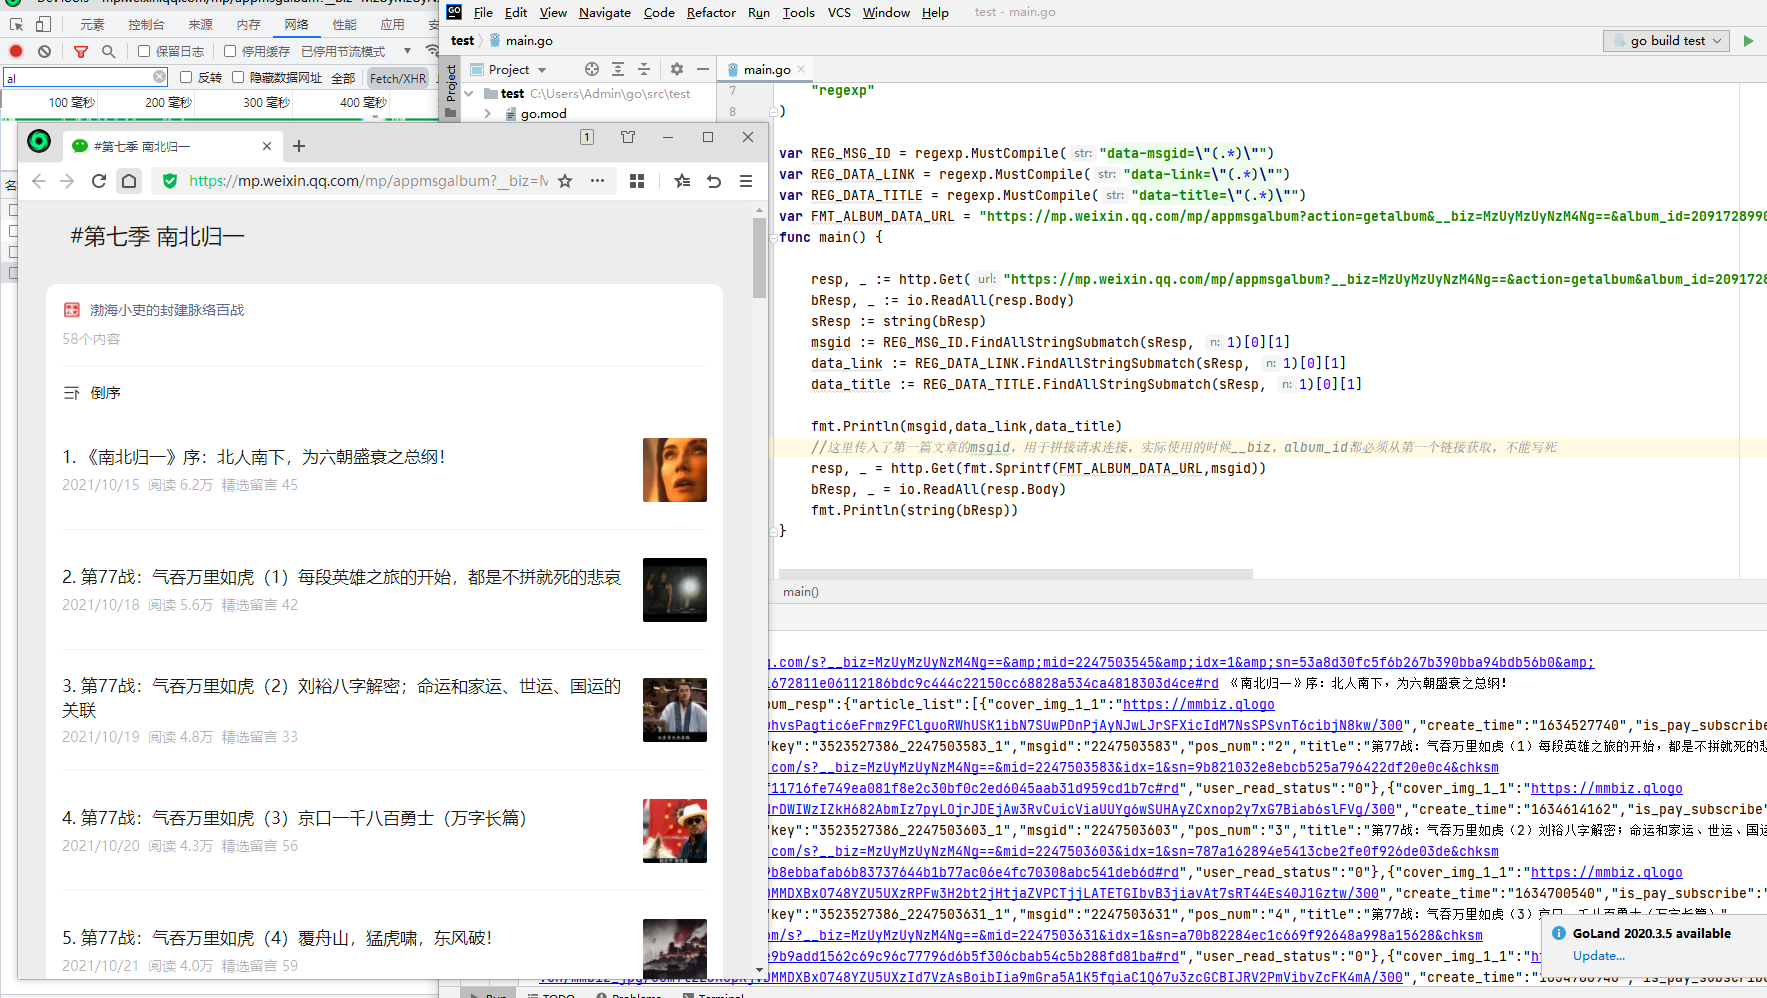Run the go build test configuration
This screenshot has height=998, width=1767.
coord(1748,41)
